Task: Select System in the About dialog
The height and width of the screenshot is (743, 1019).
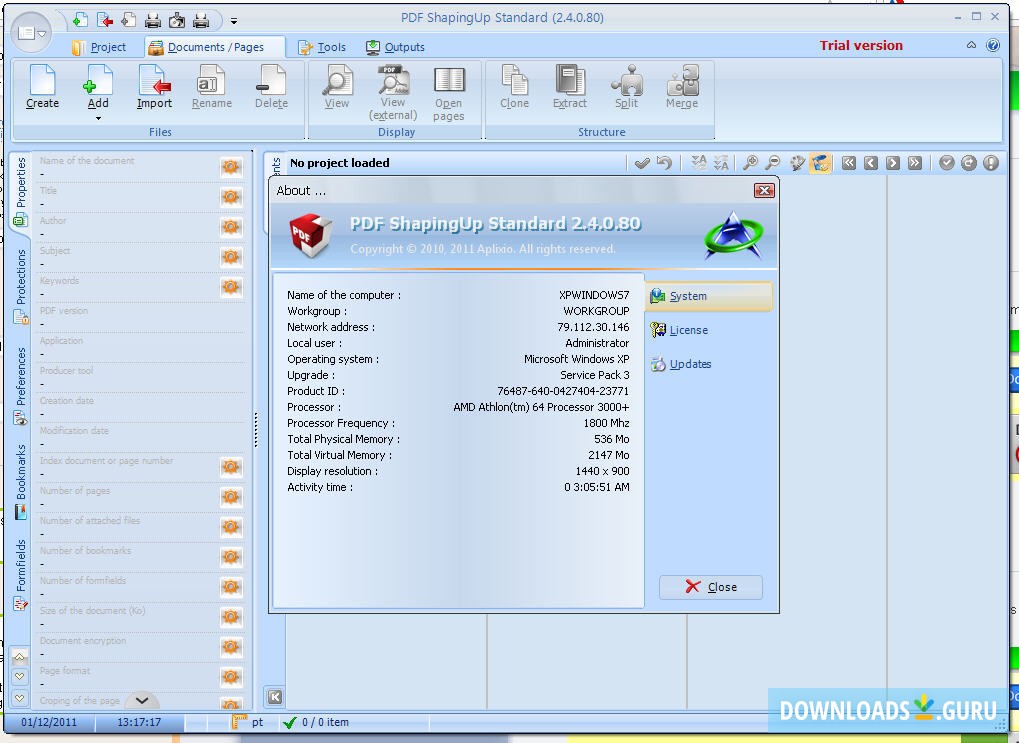Action: pyautogui.click(x=709, y=296)
